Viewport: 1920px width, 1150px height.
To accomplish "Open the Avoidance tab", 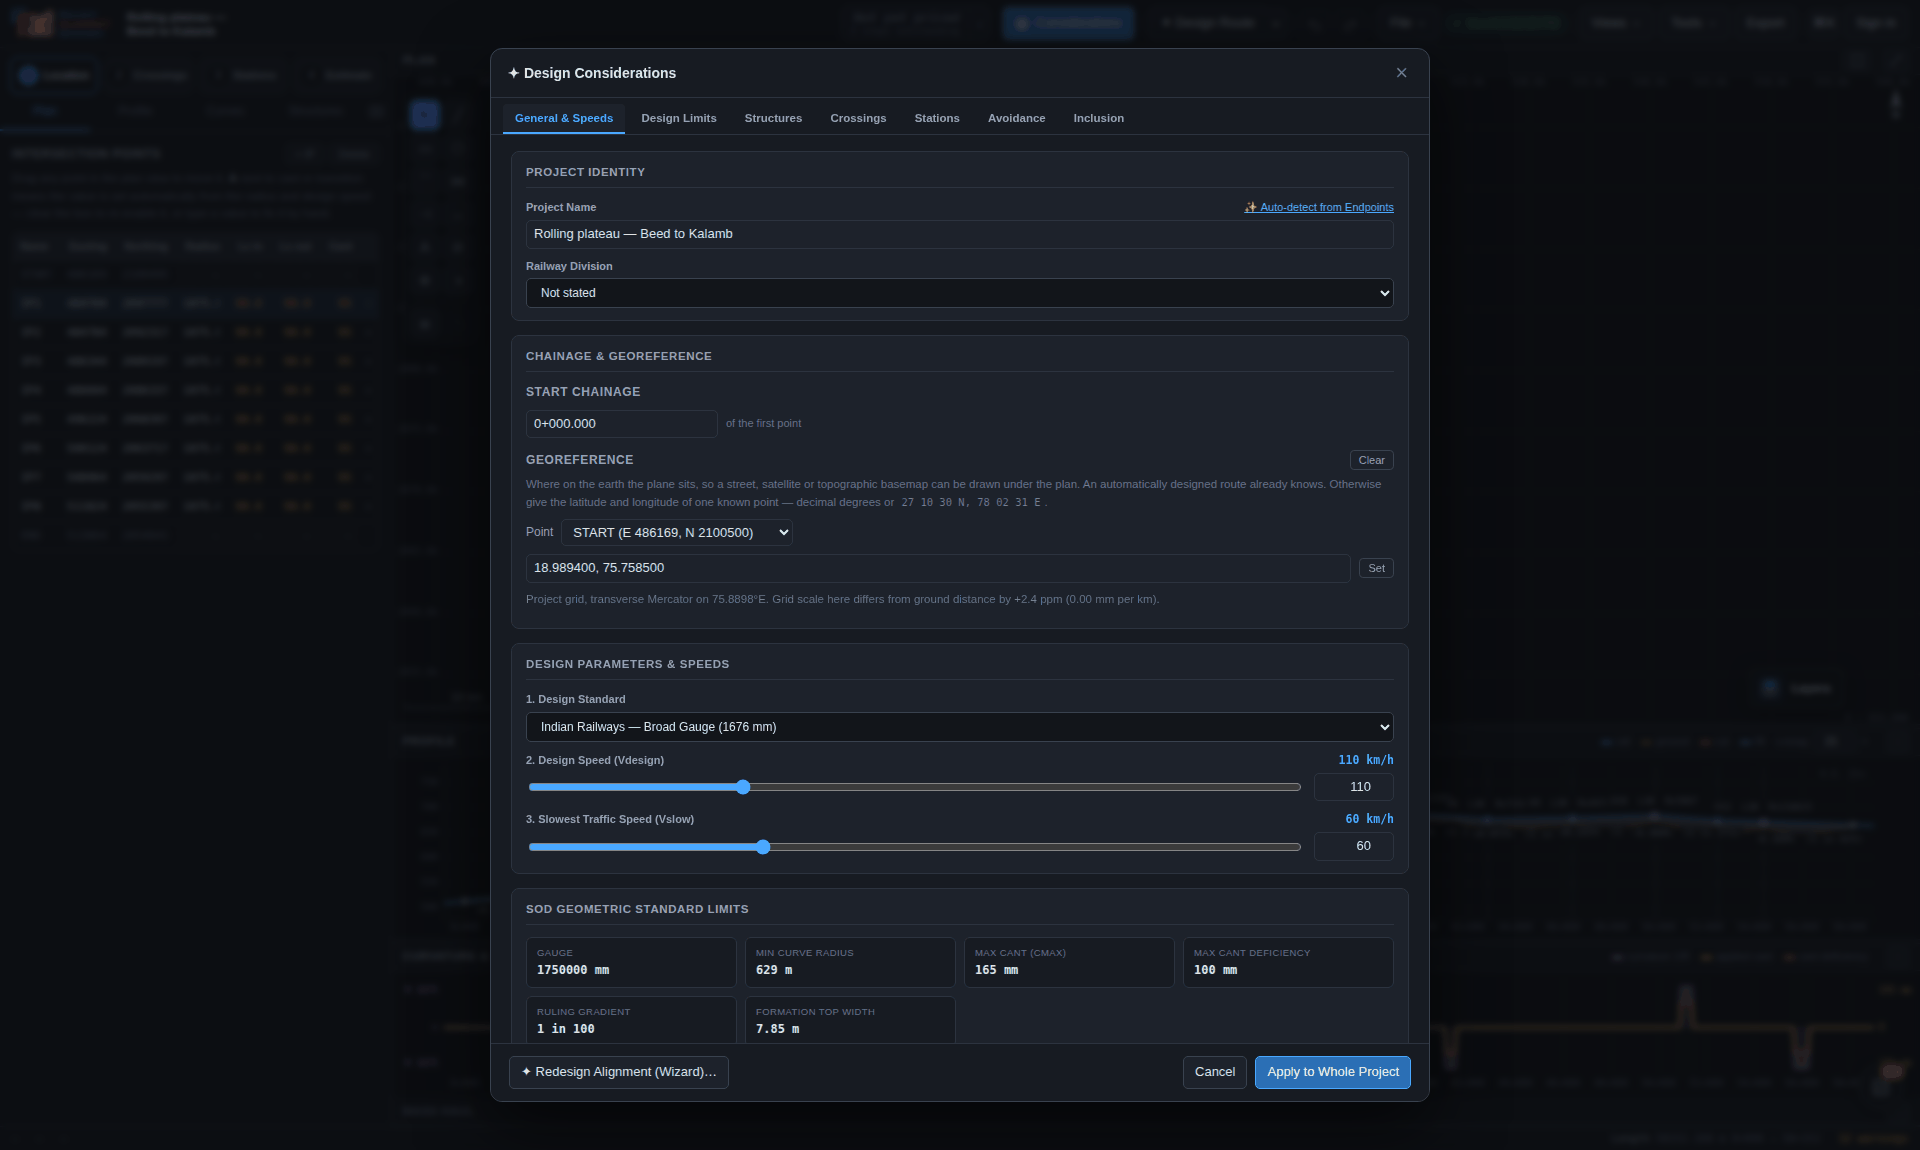I will [1016, 118].
